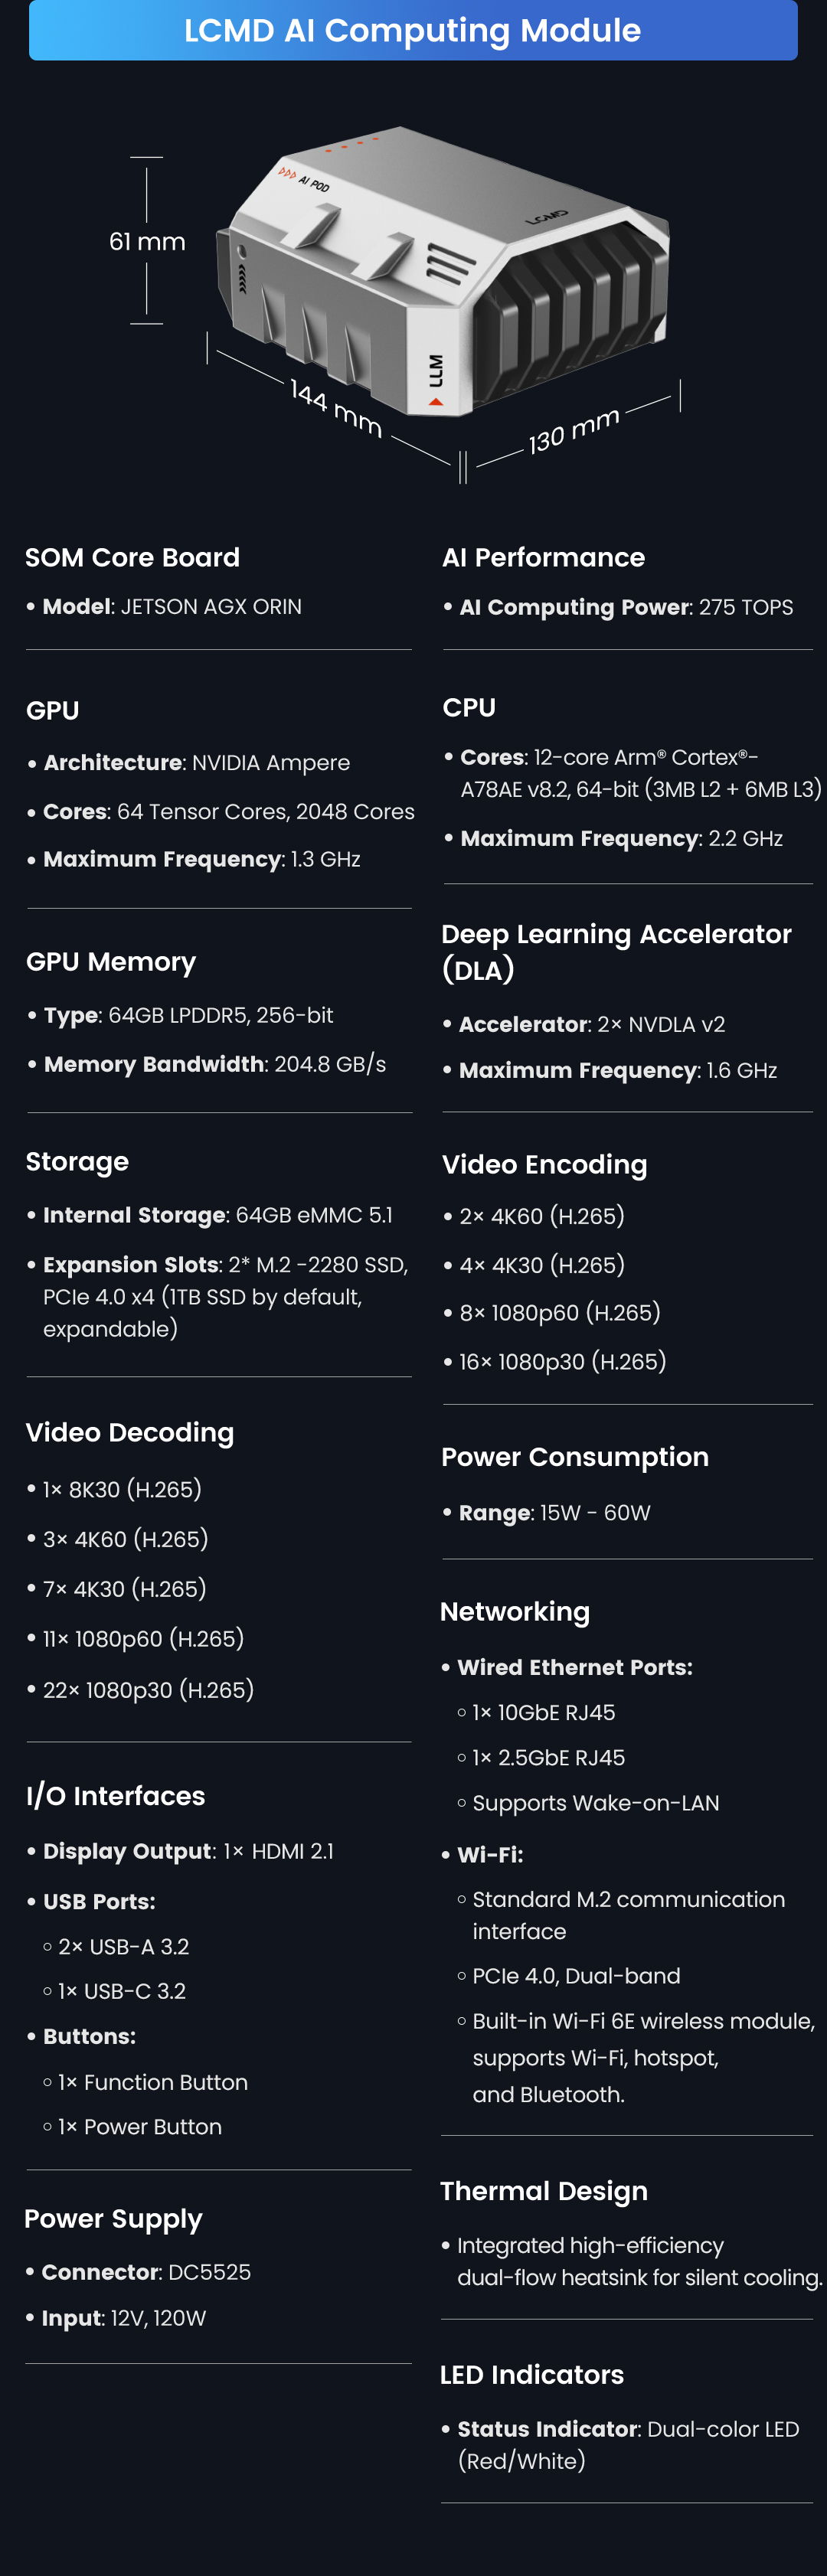
Task: Select the GPU Memory section title
Action: click(x=111, y=962)
